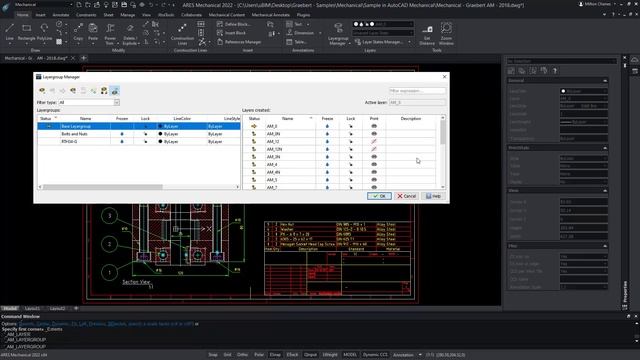Image resolution: width=640 pixels, height=360 pixels.
Task: Confirm with the OK button
Action: pyautogui.click(x=379, y=196)
